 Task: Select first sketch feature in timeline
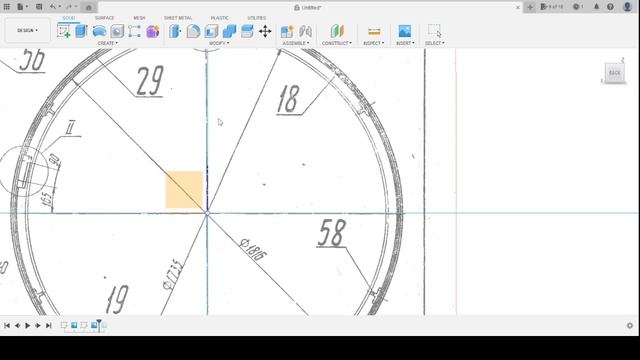(x=64, y=325)
